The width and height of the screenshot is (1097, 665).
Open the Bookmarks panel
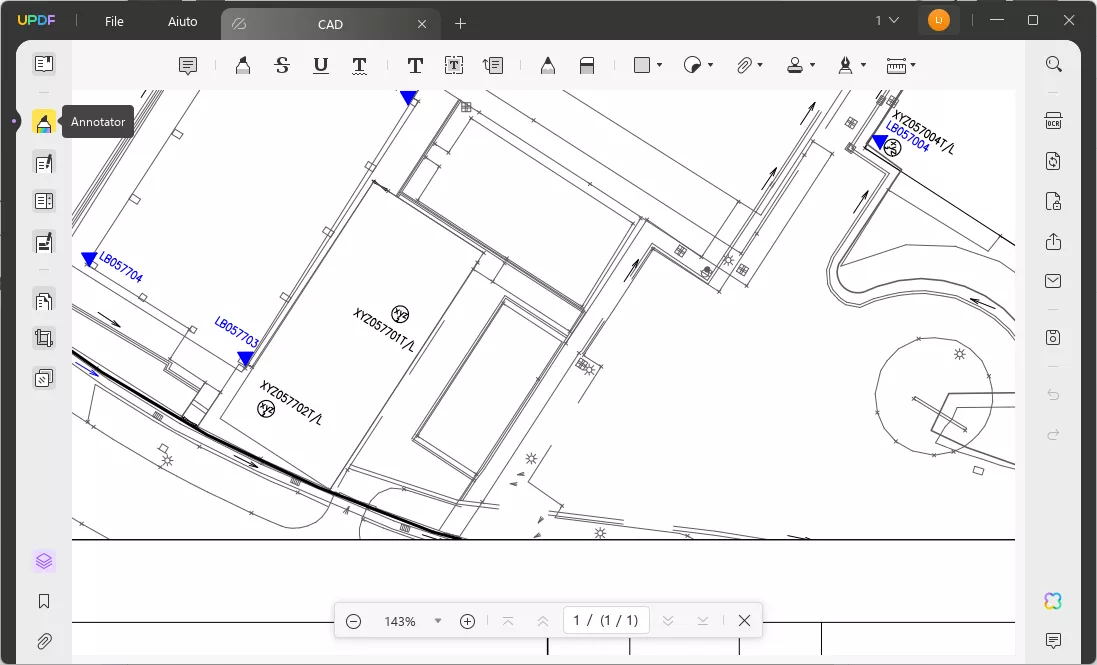click(43, 601)
